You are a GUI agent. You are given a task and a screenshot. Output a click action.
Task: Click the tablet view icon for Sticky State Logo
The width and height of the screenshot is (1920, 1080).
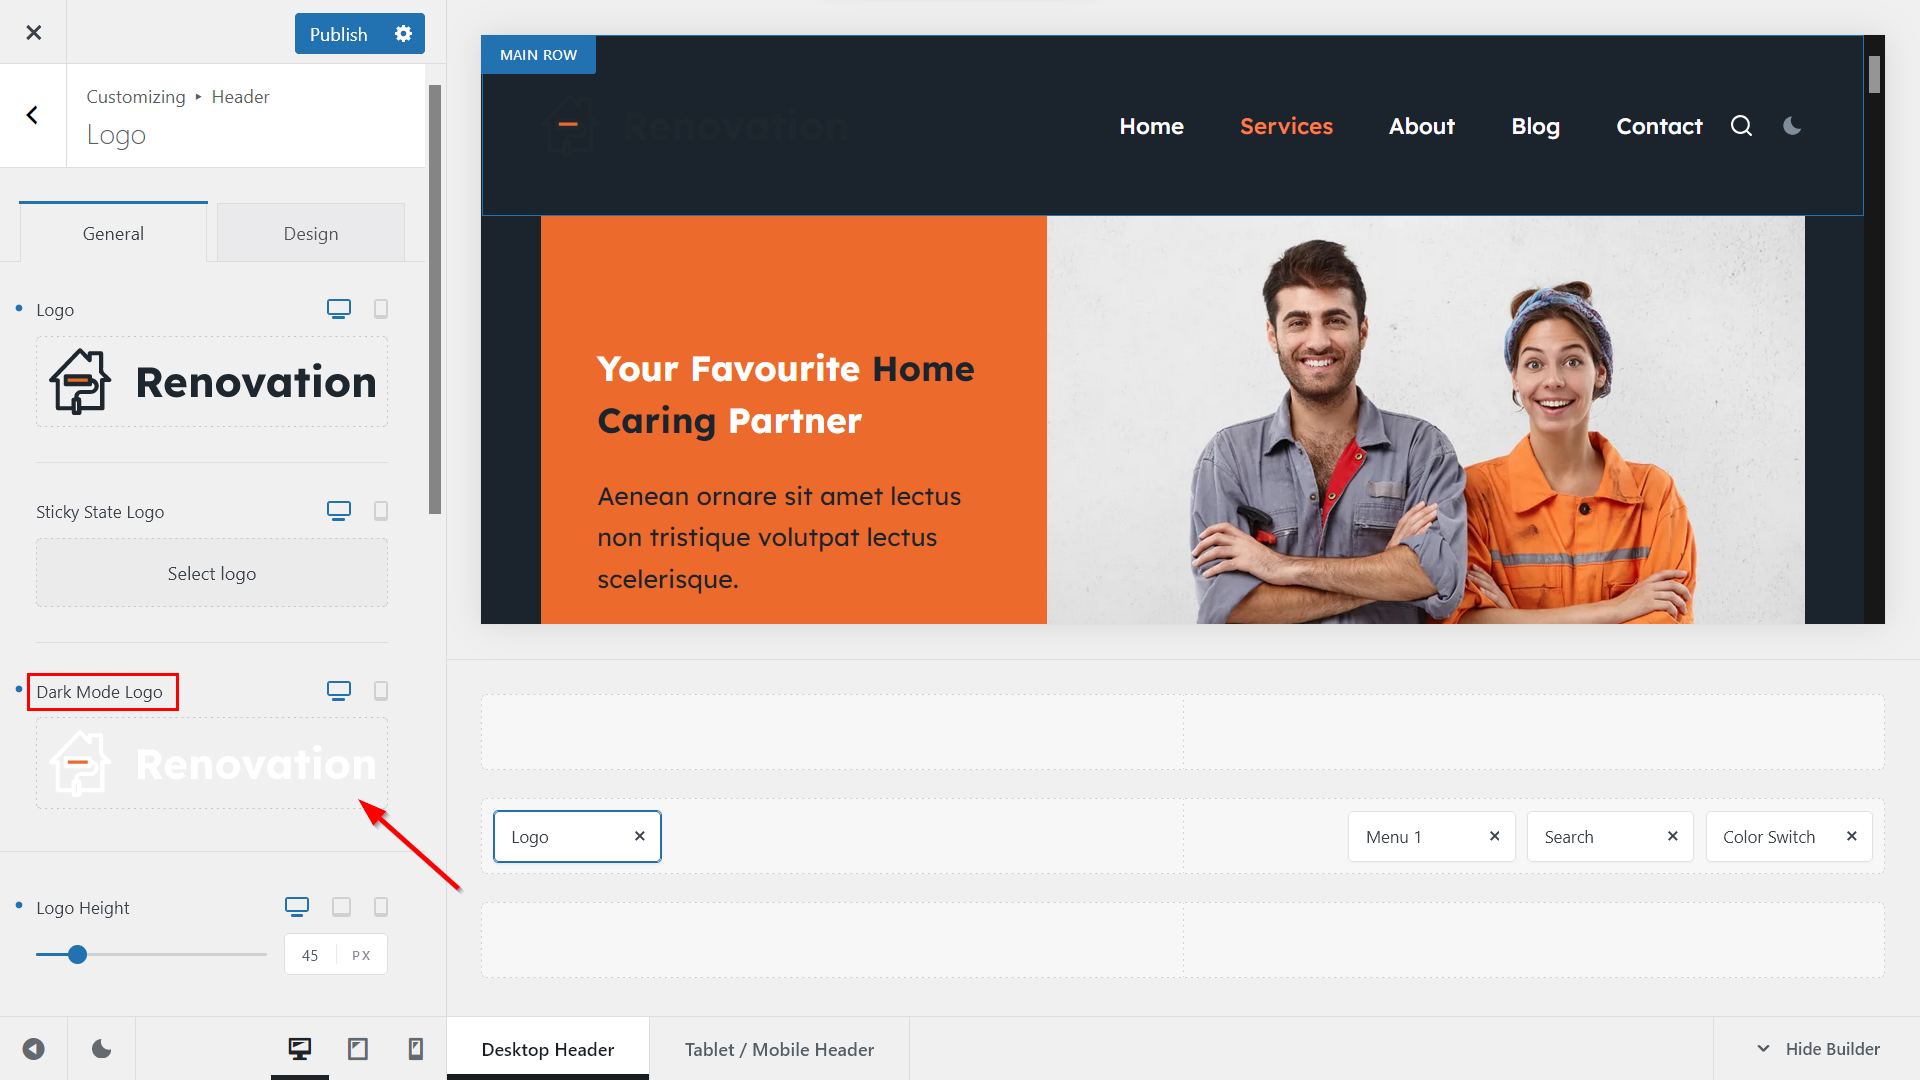point(380,510)
